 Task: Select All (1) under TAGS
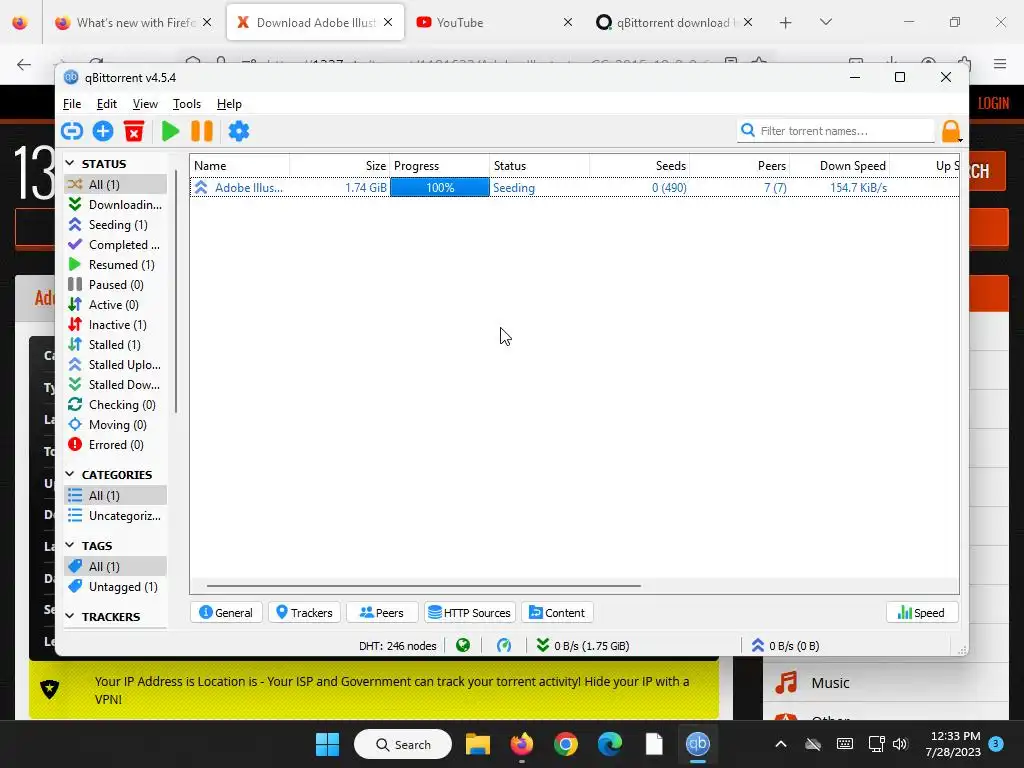click(116, 567)
